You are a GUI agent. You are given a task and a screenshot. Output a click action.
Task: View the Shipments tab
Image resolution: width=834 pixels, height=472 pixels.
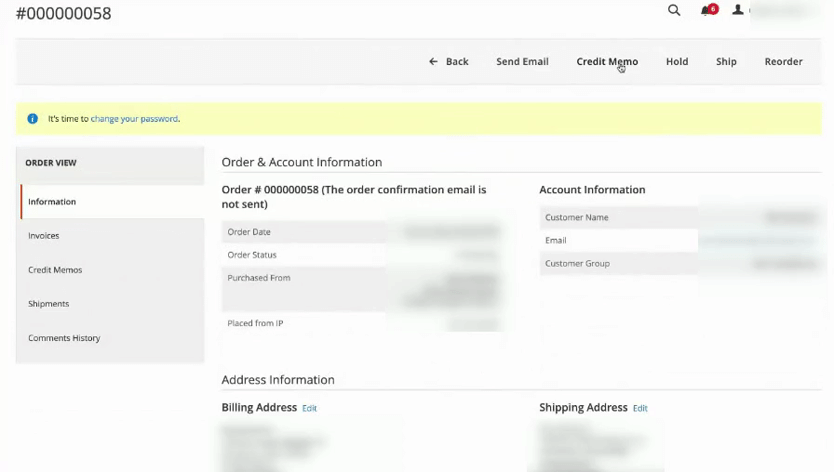tap(49, 304)
